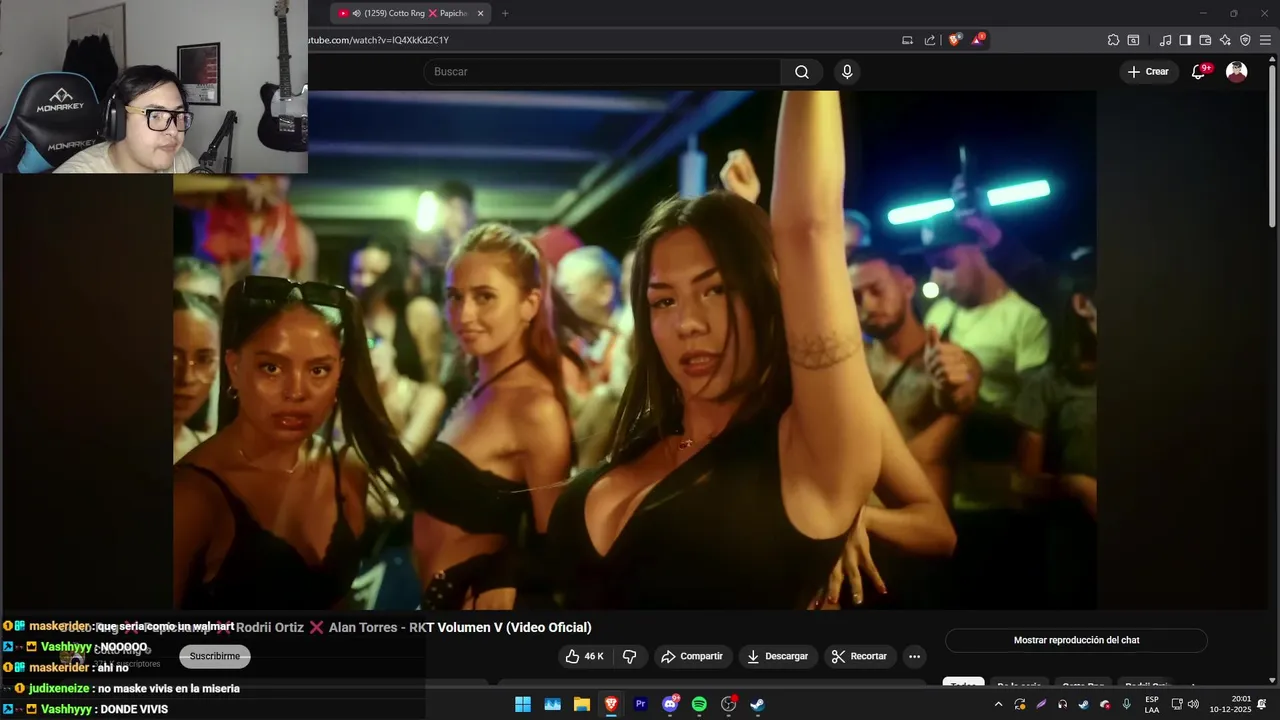Click the music video player
Screen dimensions: 1280x720
[x=635, y=350]
